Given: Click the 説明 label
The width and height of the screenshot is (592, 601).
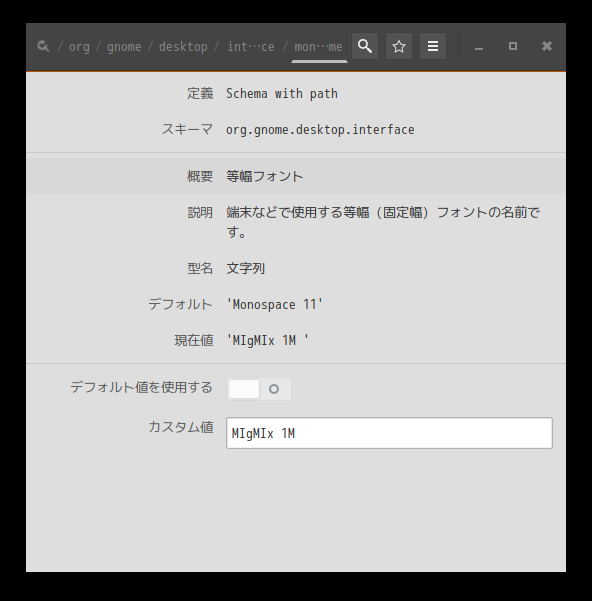Looking at the screenshot, I should (x=200, y=212).
